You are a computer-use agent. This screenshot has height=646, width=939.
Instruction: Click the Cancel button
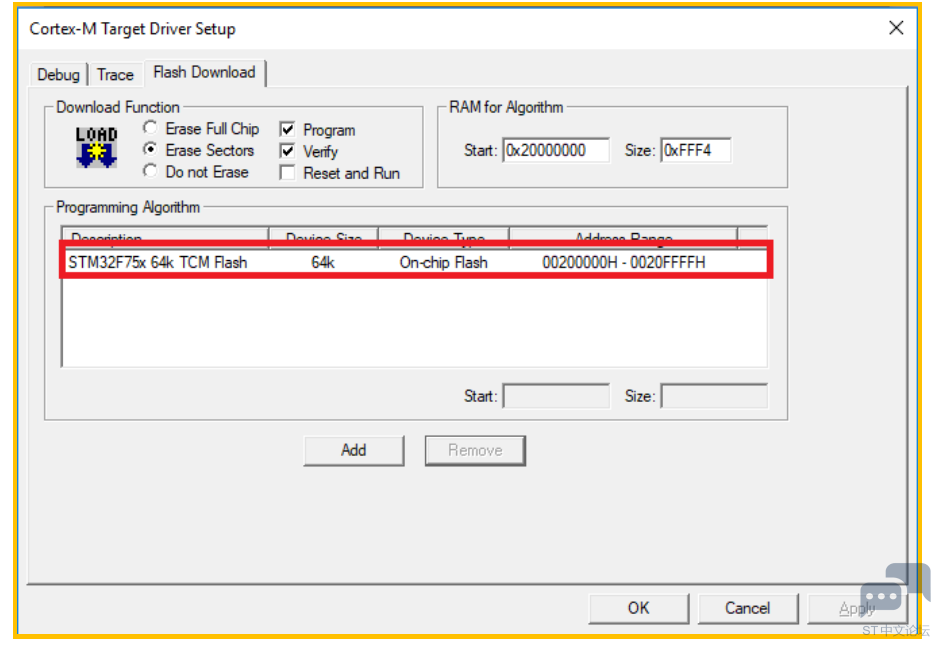tap(747, 608)
